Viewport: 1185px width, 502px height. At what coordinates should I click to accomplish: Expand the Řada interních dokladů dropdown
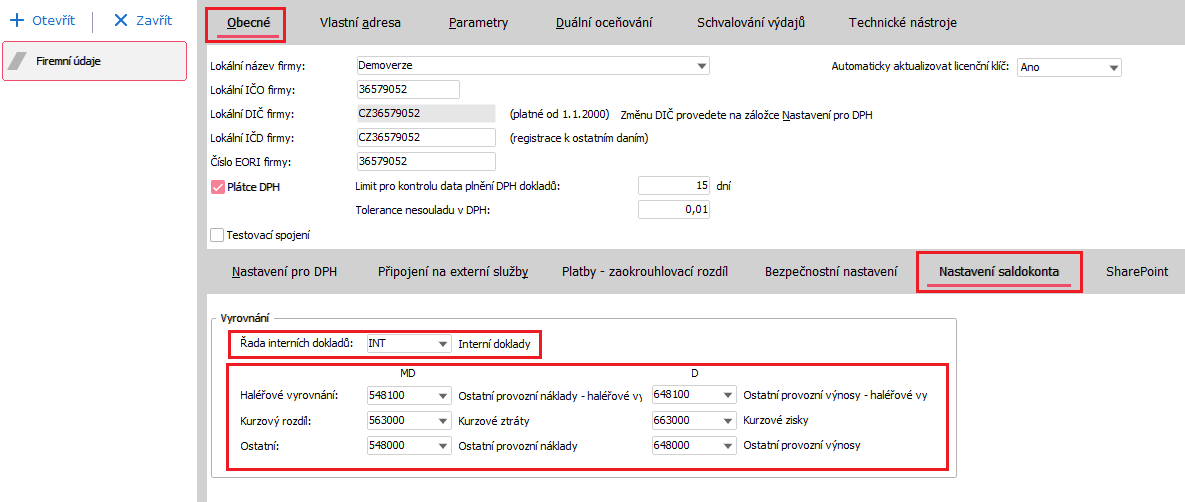444,344
